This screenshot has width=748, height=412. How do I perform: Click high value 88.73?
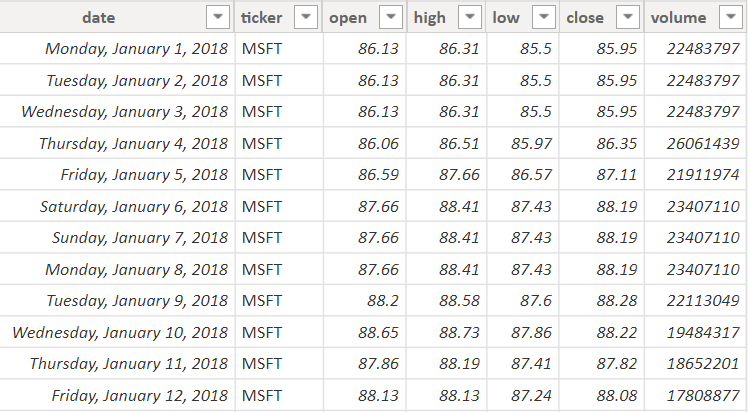[459, 332]
